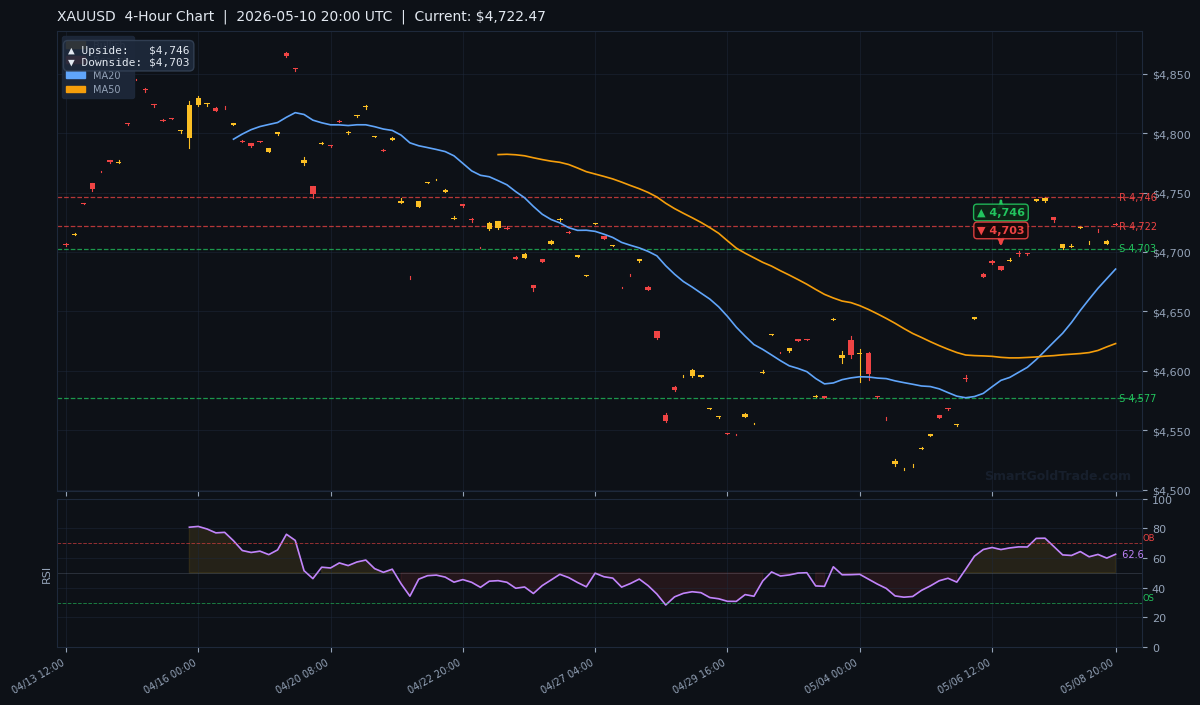
Task: Click the $4,500 price axis label
Action: pyautogui.click(x=1171, y=491)
